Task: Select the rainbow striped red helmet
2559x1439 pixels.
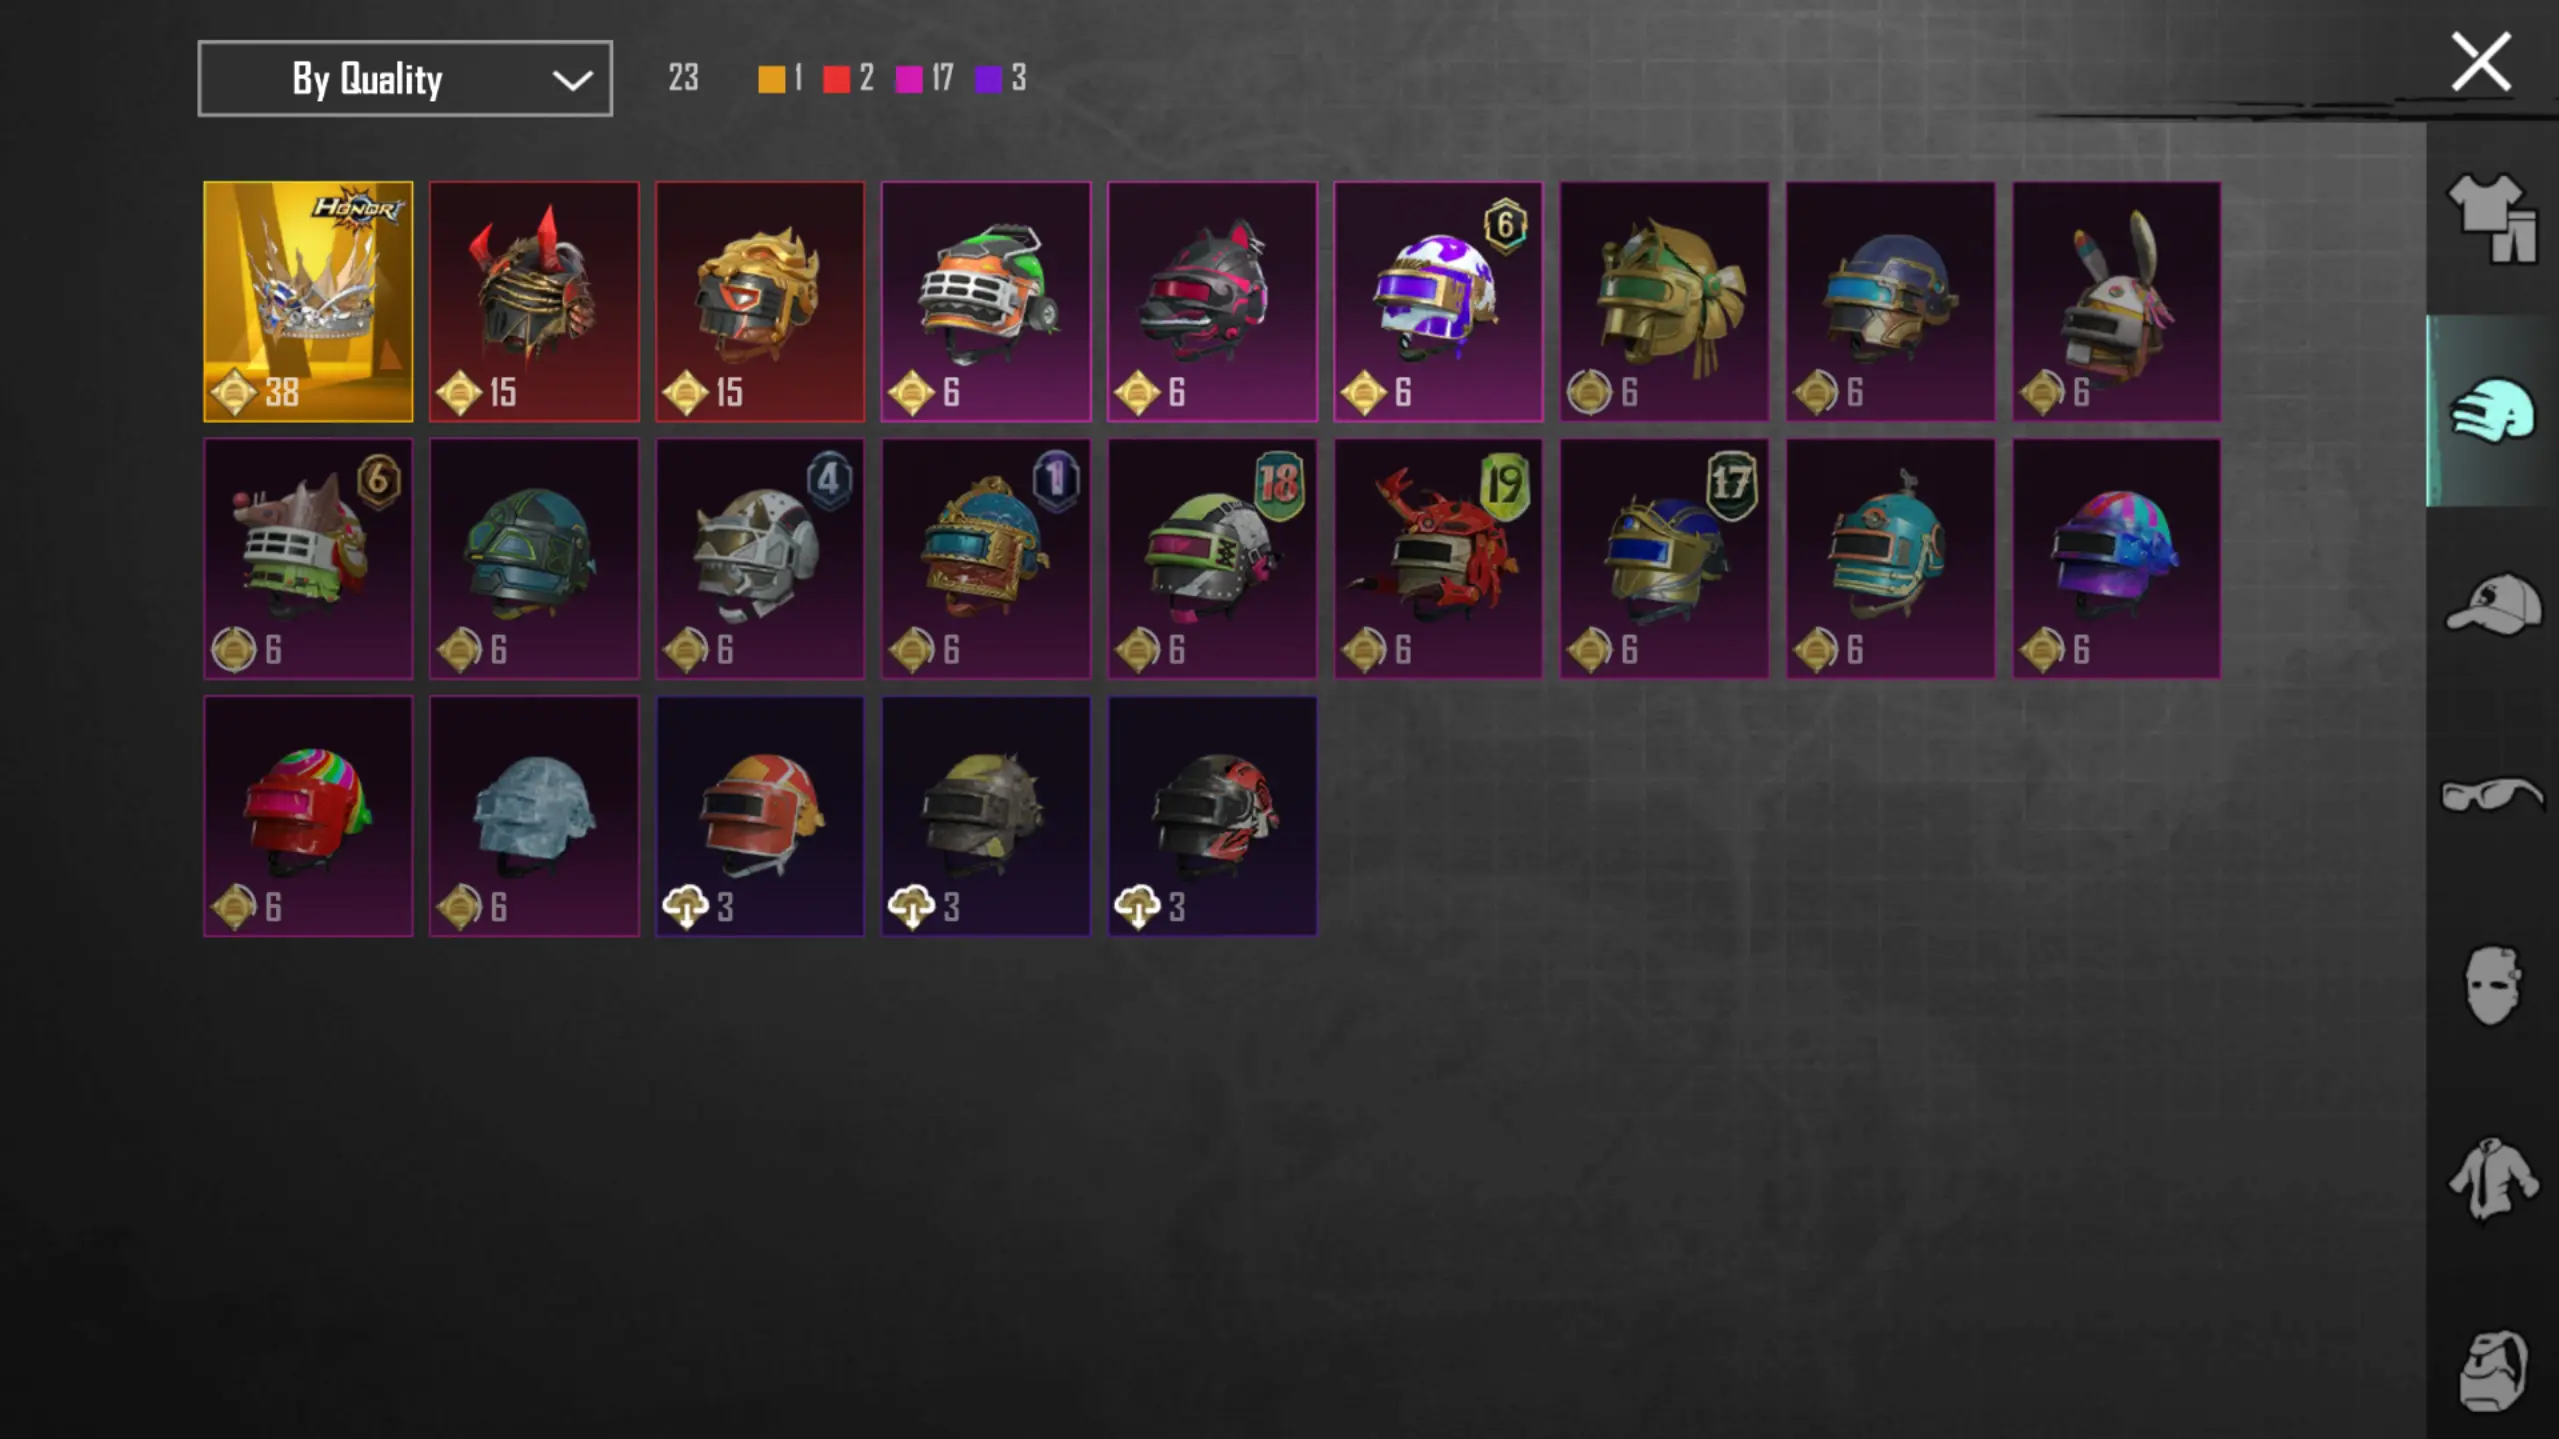Action: pyautogui.click(x=308, y=816)
